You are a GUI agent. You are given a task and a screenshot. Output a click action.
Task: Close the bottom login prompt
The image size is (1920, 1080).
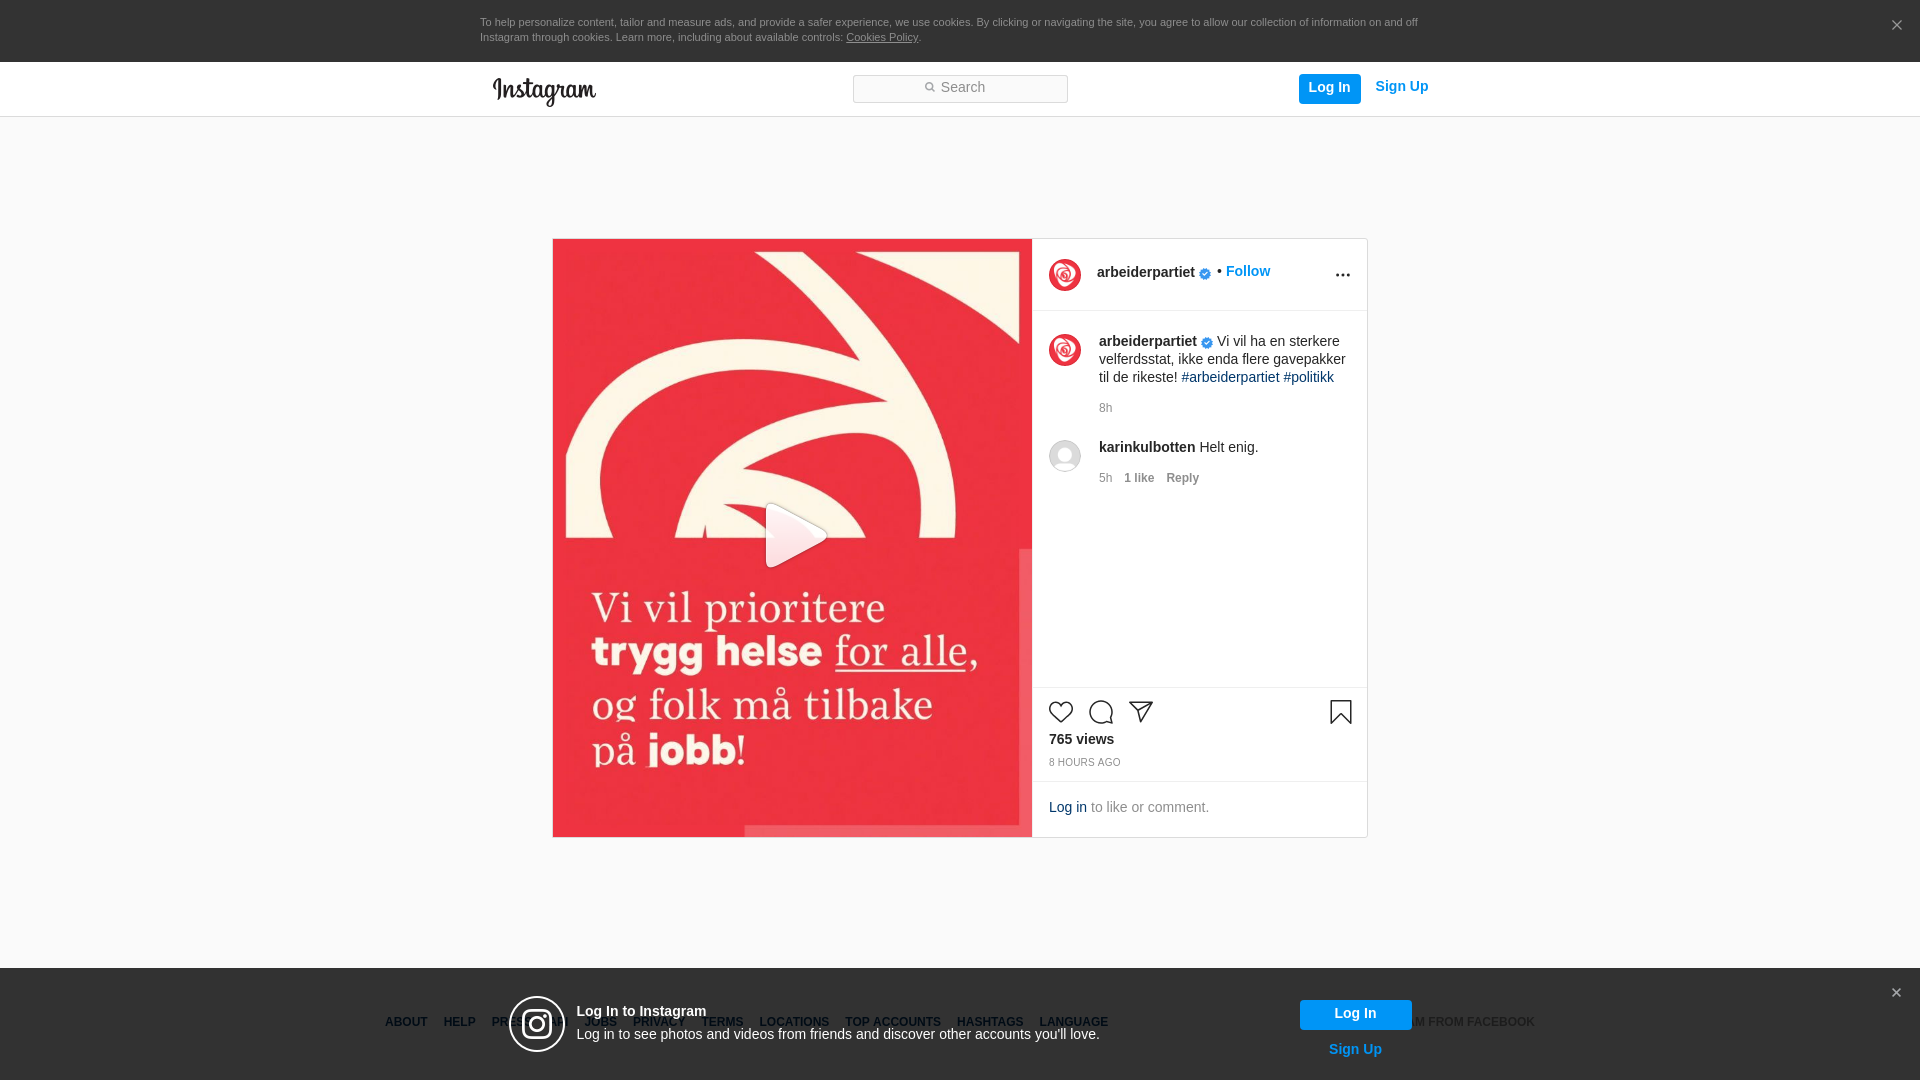pos(1896,993)
